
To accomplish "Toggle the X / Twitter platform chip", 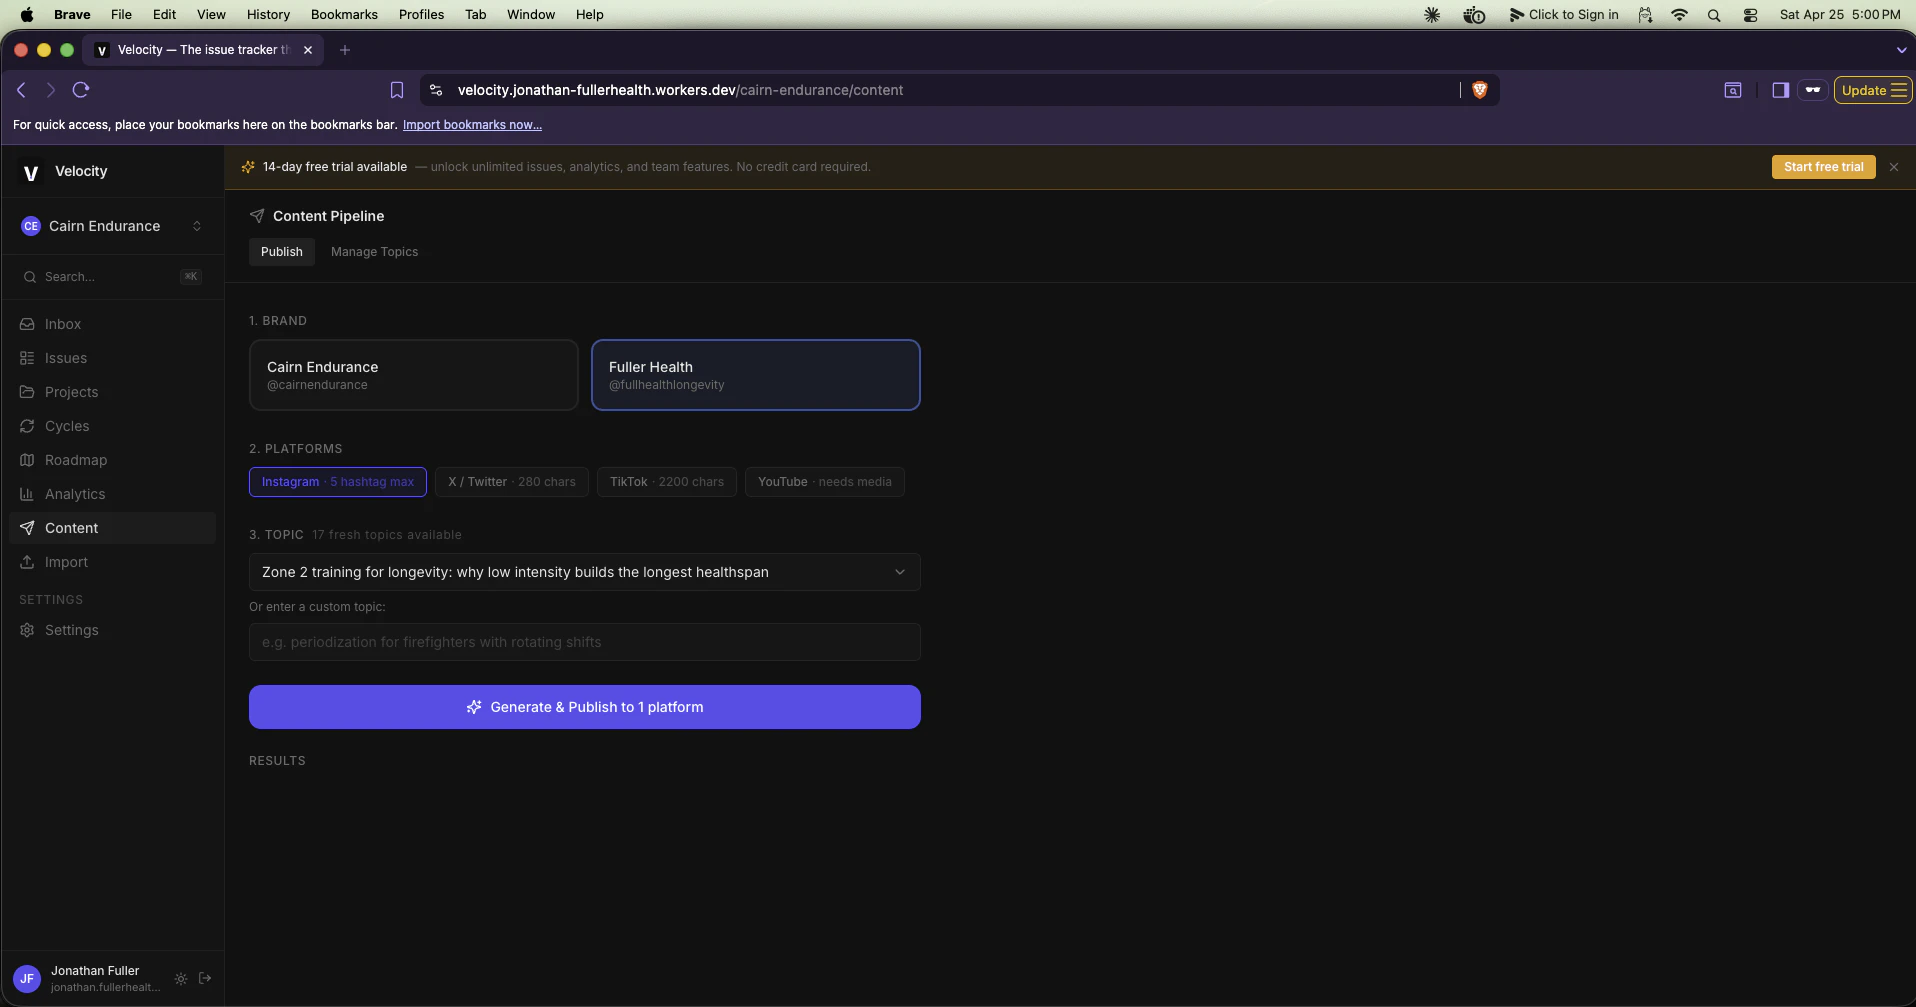I will 512,482.
